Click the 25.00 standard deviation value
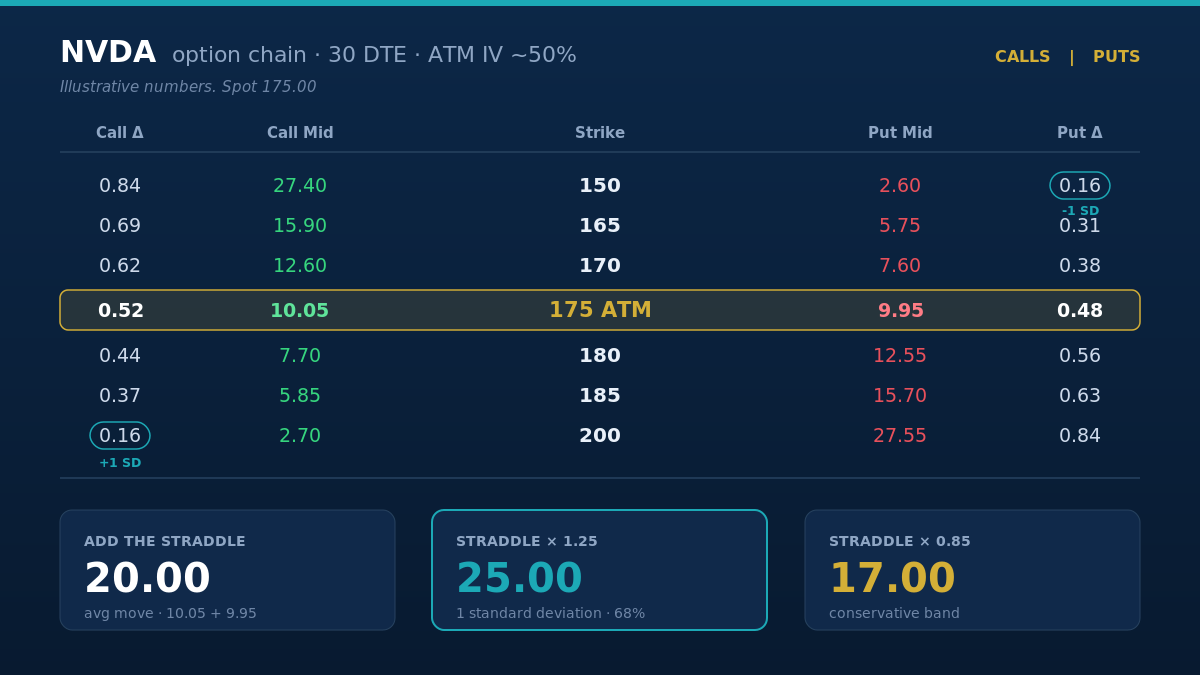1200x675 pixels. tap(519, 579)
